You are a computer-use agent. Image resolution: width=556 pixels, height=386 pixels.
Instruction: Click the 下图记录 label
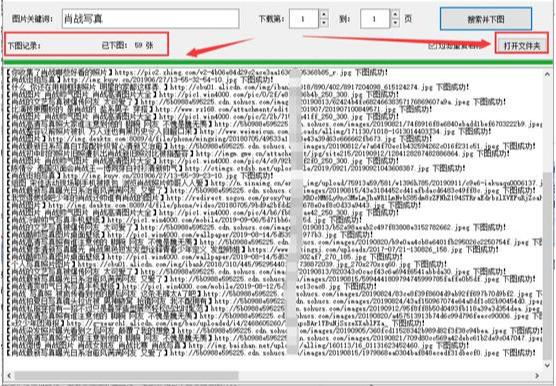pyautogui.click(x=24, y=46)
